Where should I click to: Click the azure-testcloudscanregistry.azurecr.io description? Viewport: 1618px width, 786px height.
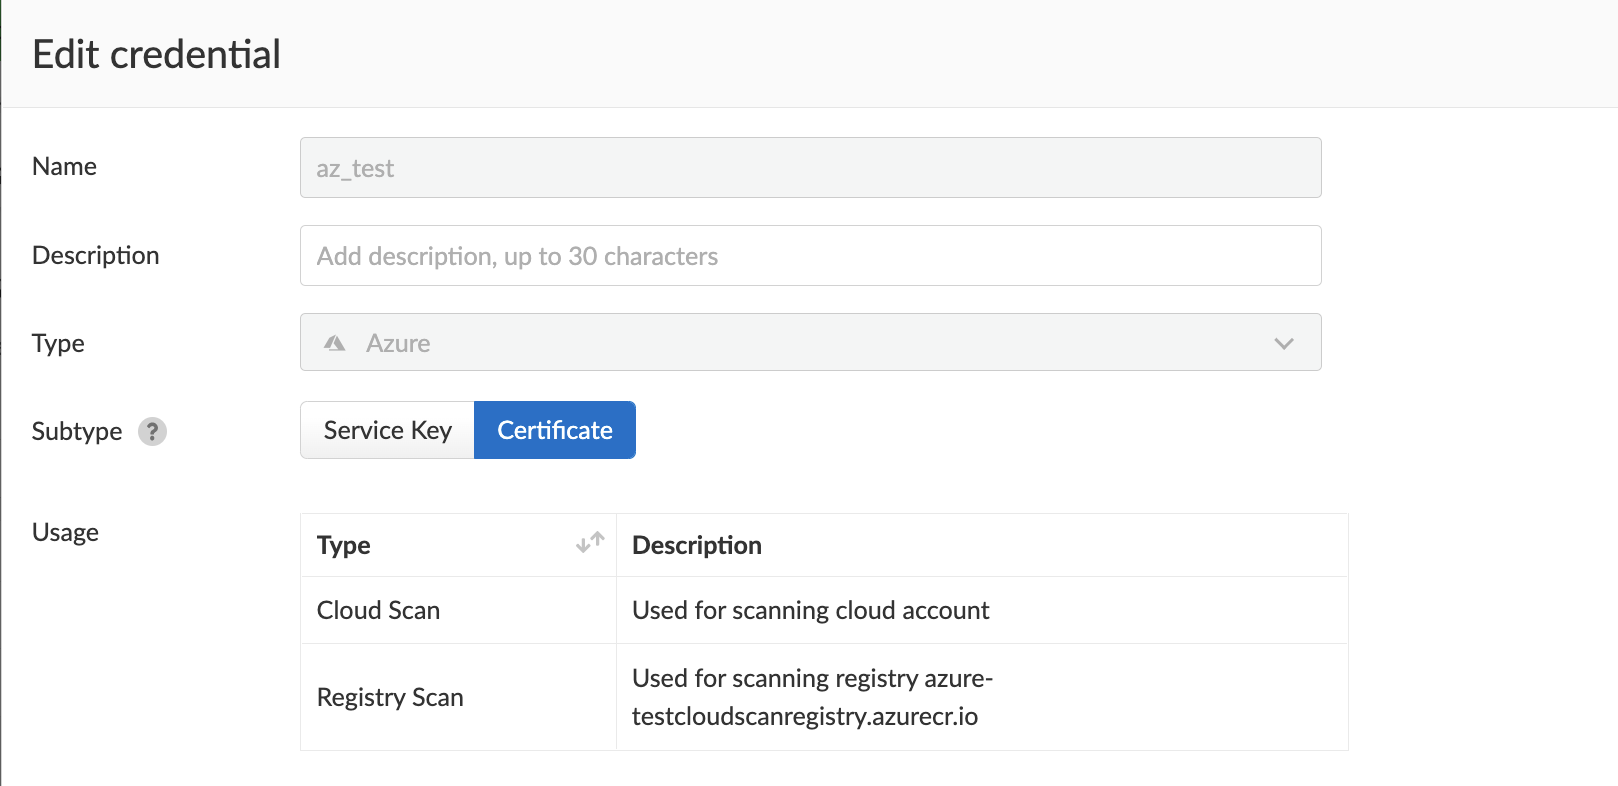[812, 697]
